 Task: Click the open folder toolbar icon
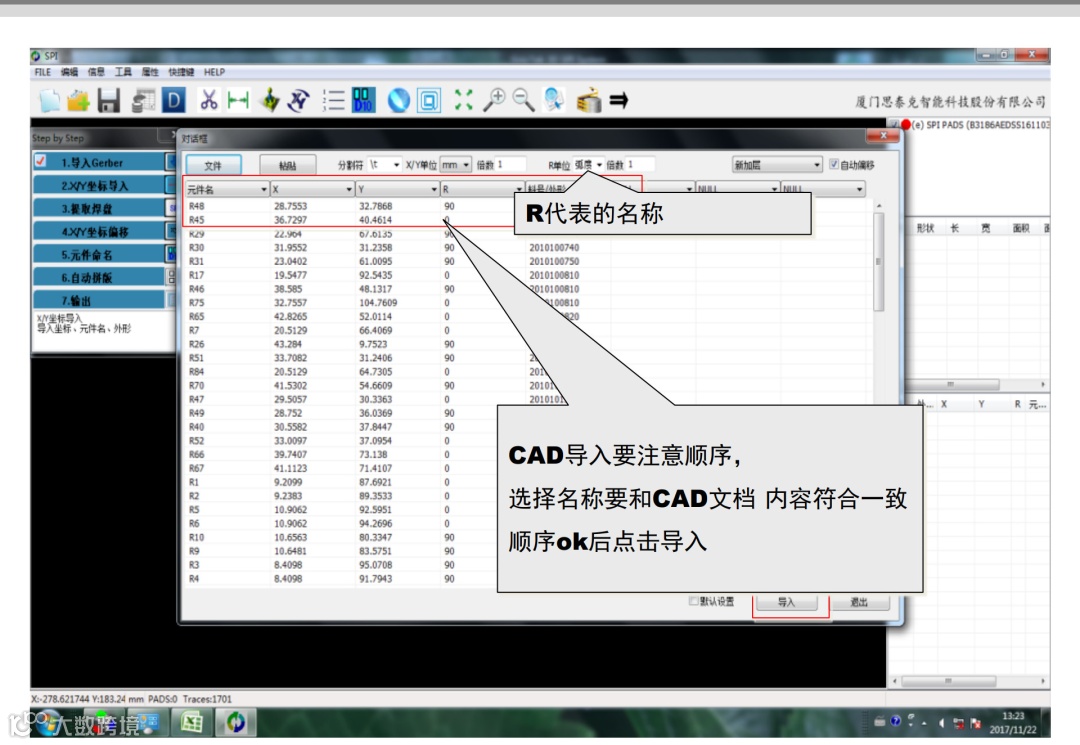pyautogui.click(x=79, y=101)
